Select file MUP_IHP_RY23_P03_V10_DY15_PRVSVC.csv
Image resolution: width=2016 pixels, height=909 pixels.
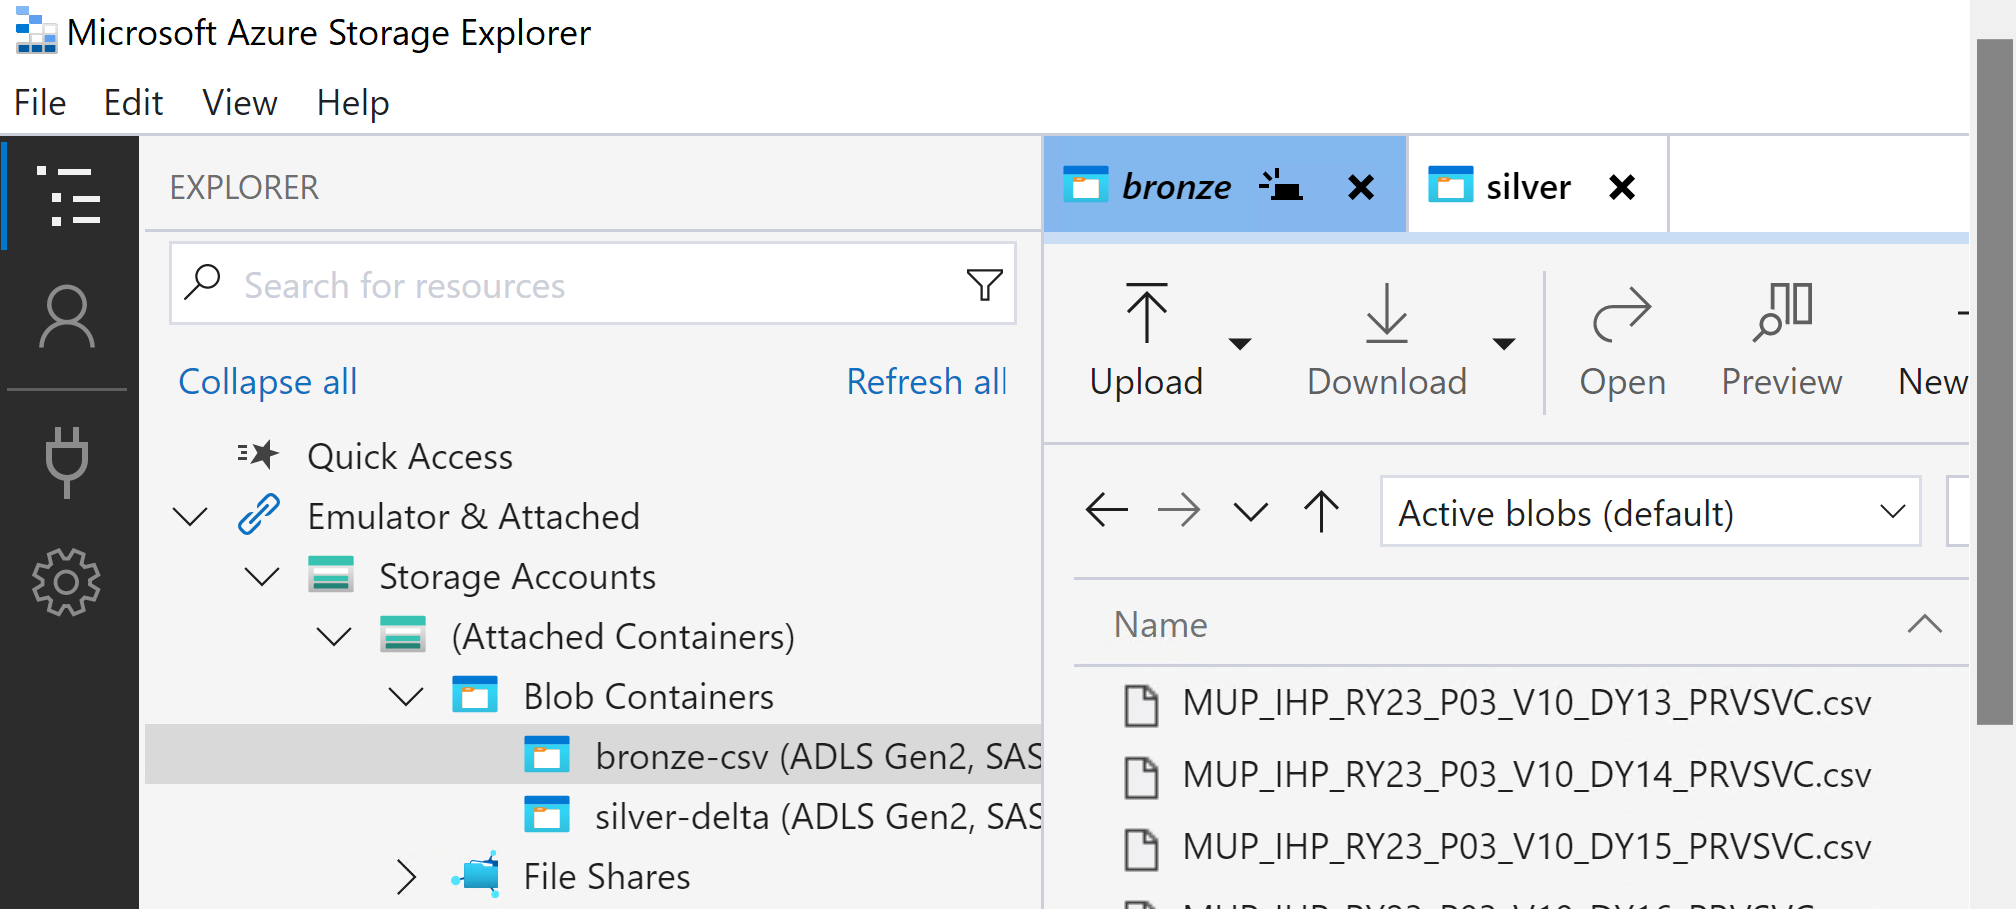tap(1526, 846)
